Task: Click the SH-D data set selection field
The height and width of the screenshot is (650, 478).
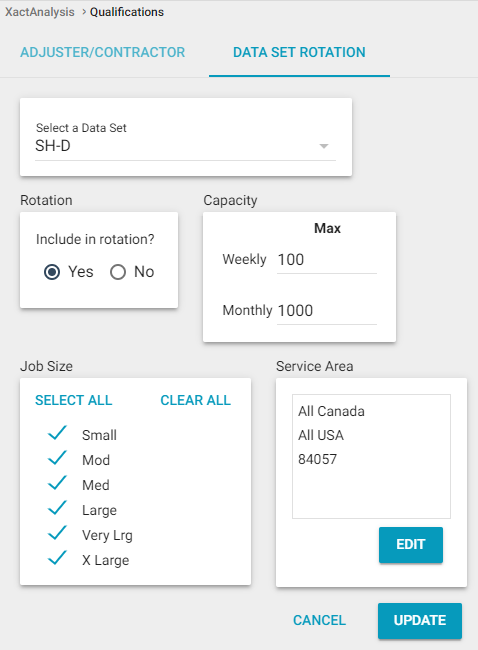Action: click(x=185, y=146)
